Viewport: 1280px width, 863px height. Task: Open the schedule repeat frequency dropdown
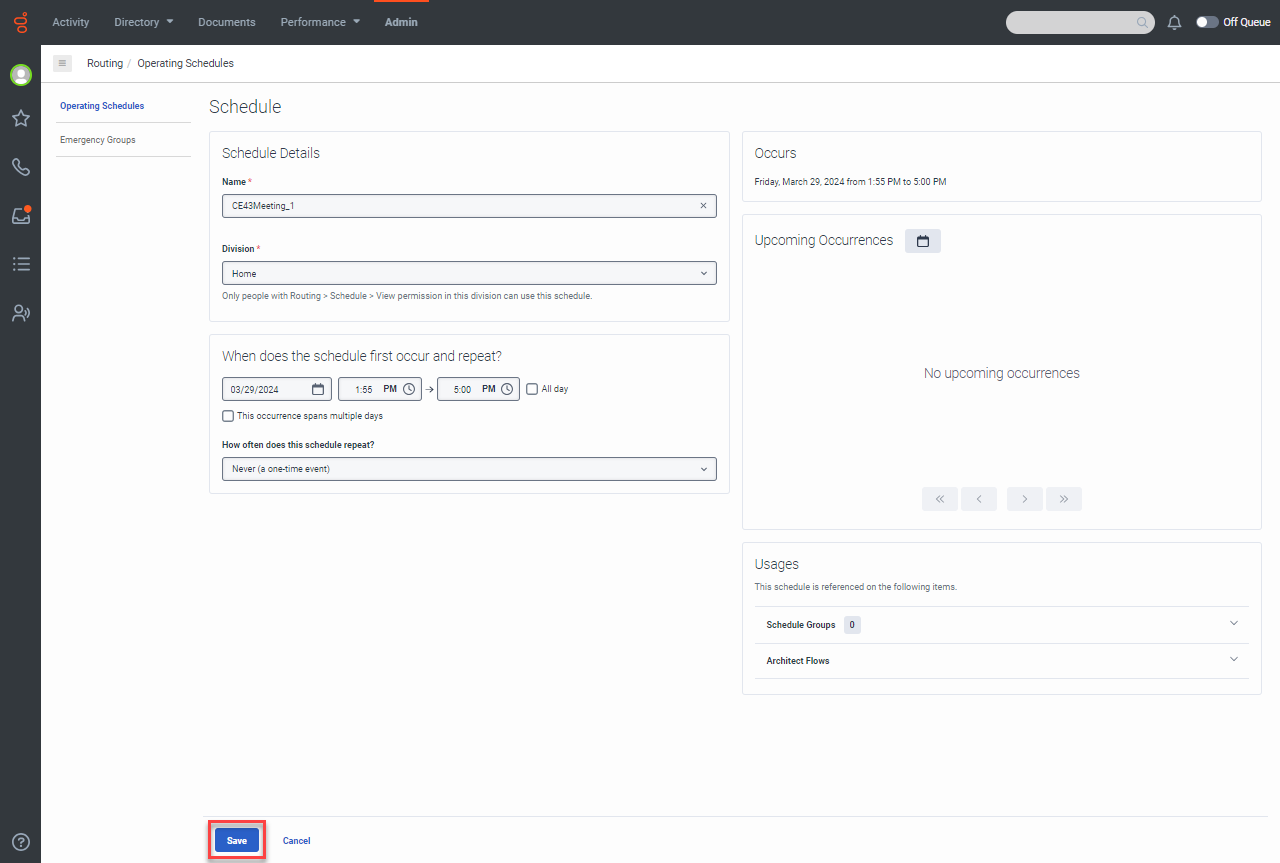pos(468,469)
